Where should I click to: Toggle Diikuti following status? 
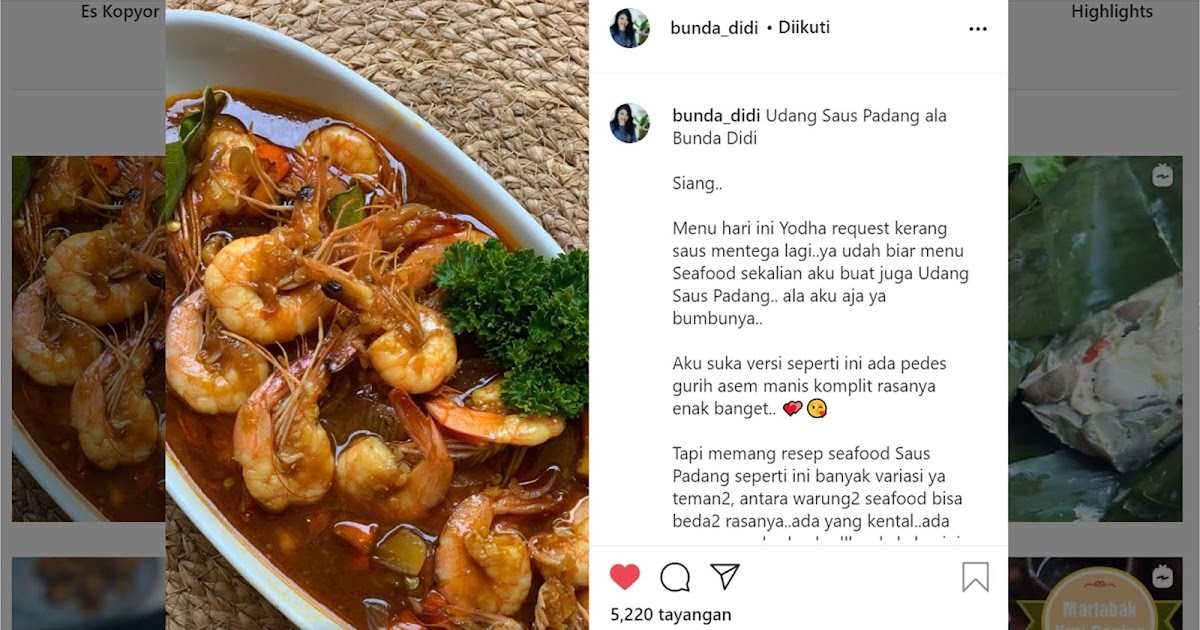803,28
